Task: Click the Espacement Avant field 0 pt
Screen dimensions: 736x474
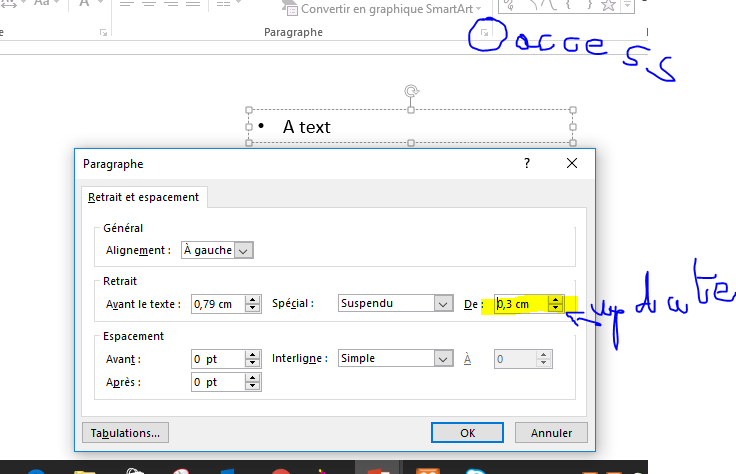Action: (x=218, y=359)
